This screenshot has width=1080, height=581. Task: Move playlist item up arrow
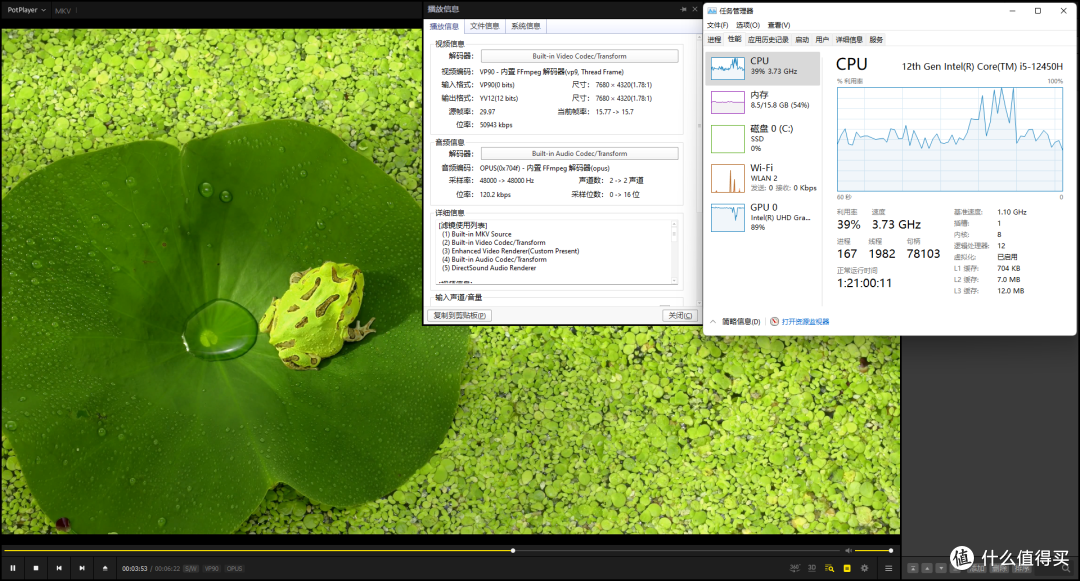(x=926, y=568)
